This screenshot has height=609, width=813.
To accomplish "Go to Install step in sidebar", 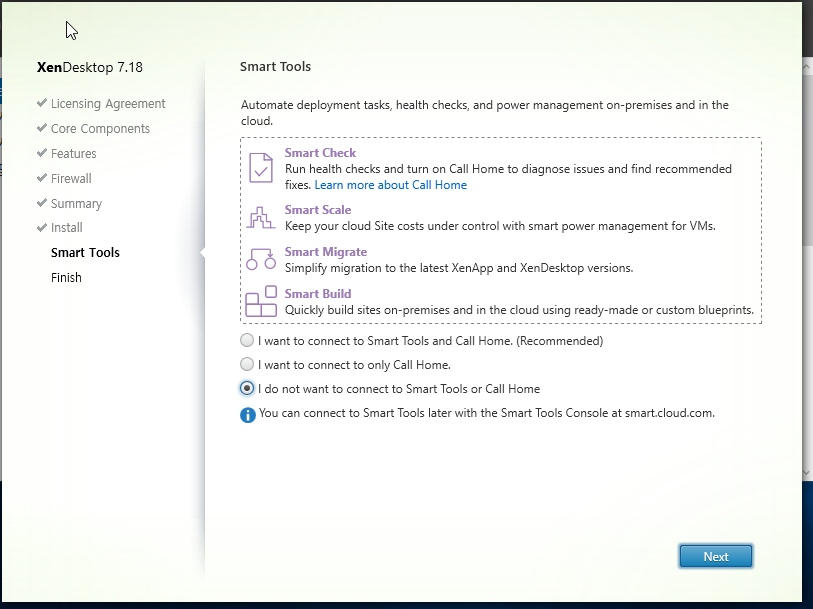I will (x=66, y=228).
